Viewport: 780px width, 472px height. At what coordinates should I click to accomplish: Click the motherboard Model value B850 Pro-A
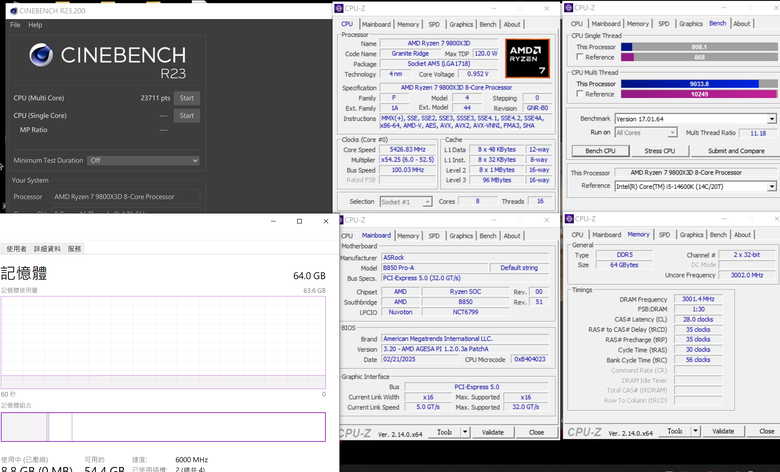click(x=434, y=268)
